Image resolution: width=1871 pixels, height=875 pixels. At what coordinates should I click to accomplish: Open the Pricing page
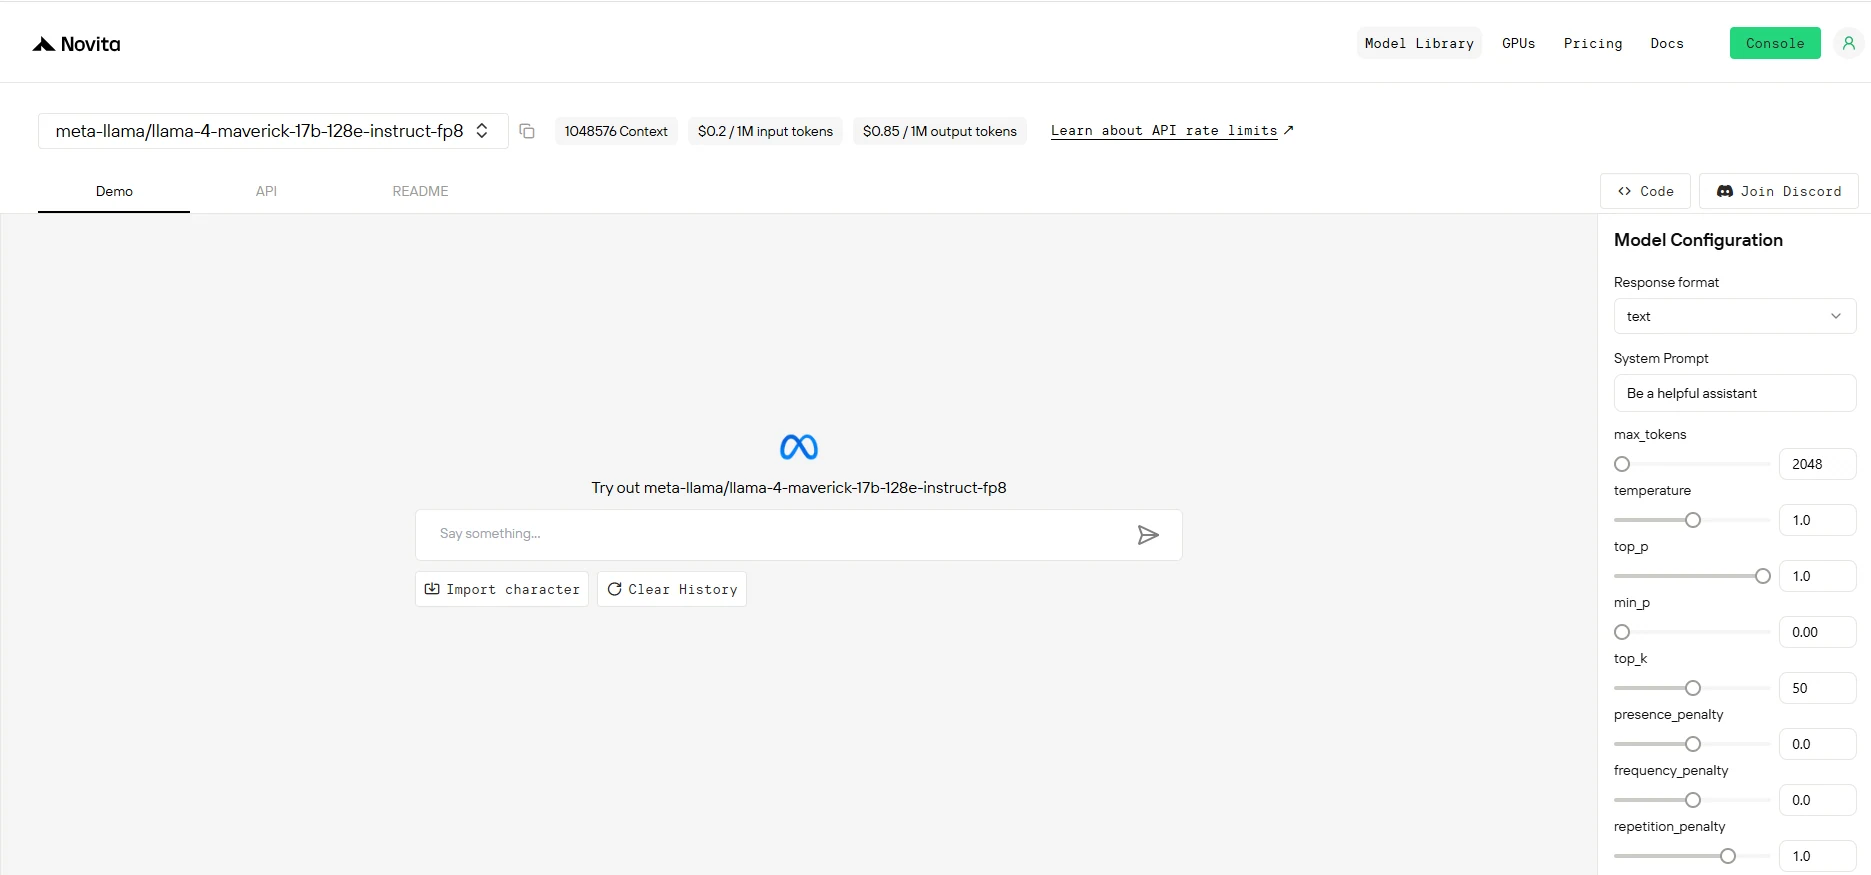point(1593,43)
